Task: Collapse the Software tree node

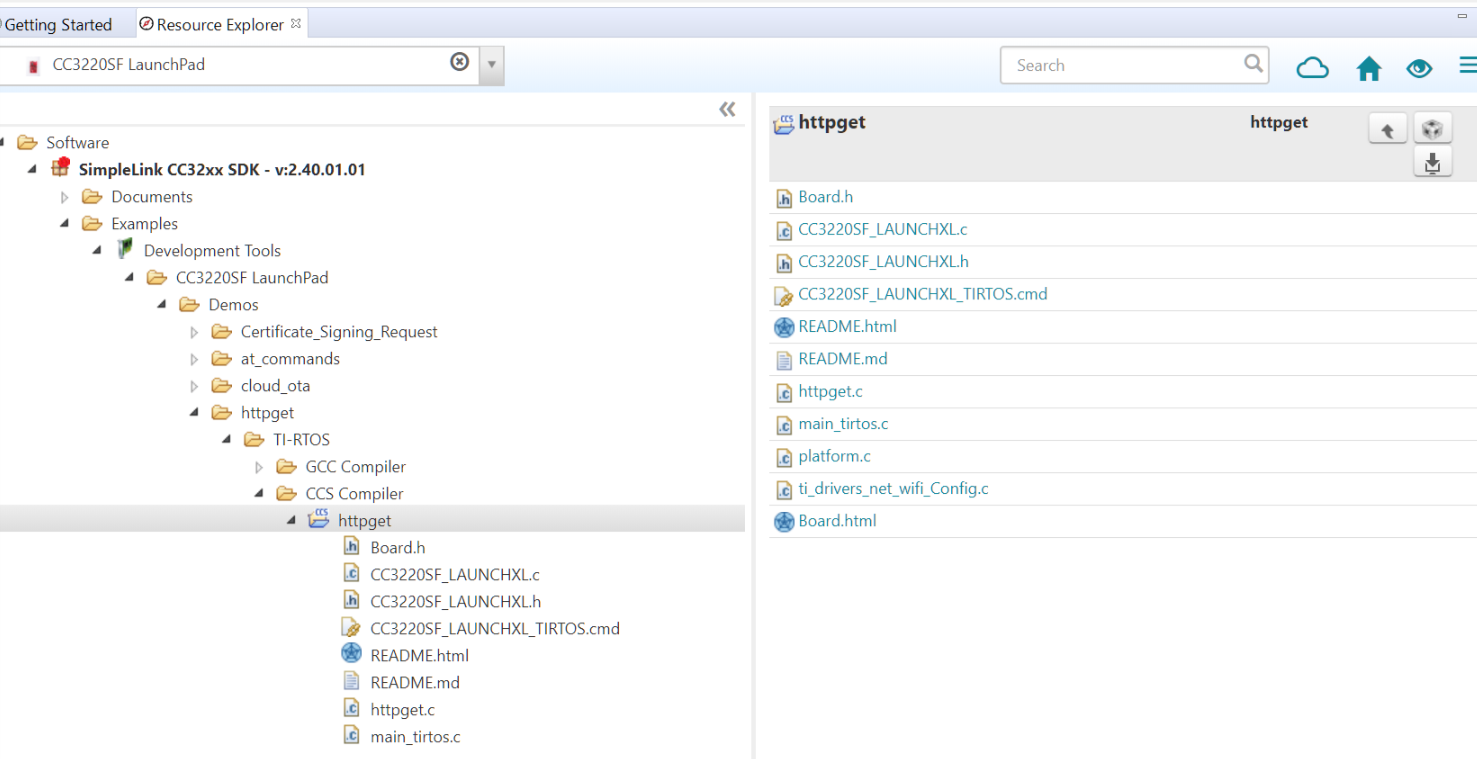Action: (3, 142)
